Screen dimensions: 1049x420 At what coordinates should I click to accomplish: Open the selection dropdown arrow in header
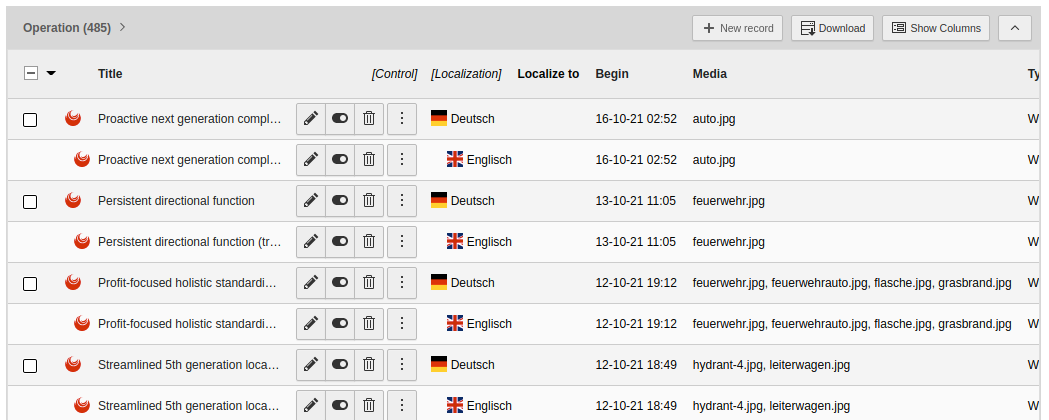(51, 74)
